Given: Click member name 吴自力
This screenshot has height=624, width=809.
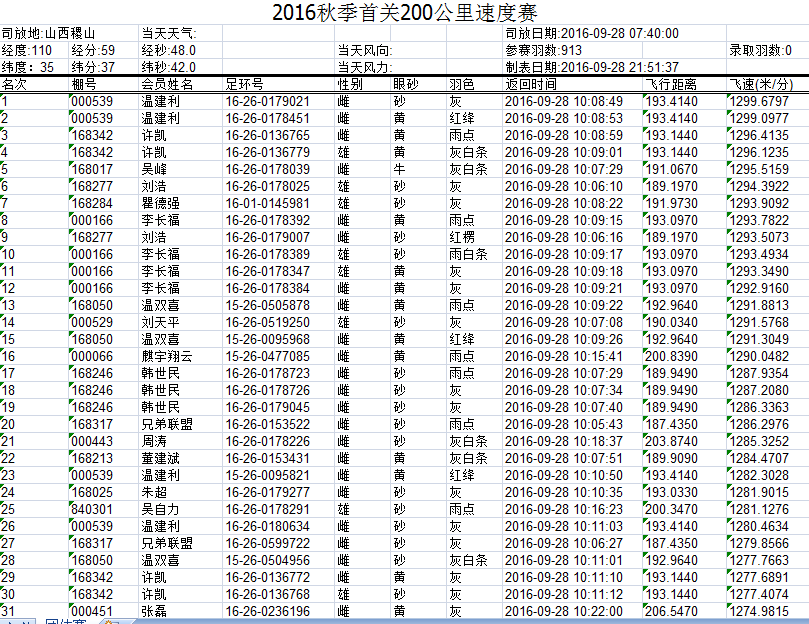Looking at the screenshot, I should 160,510.
